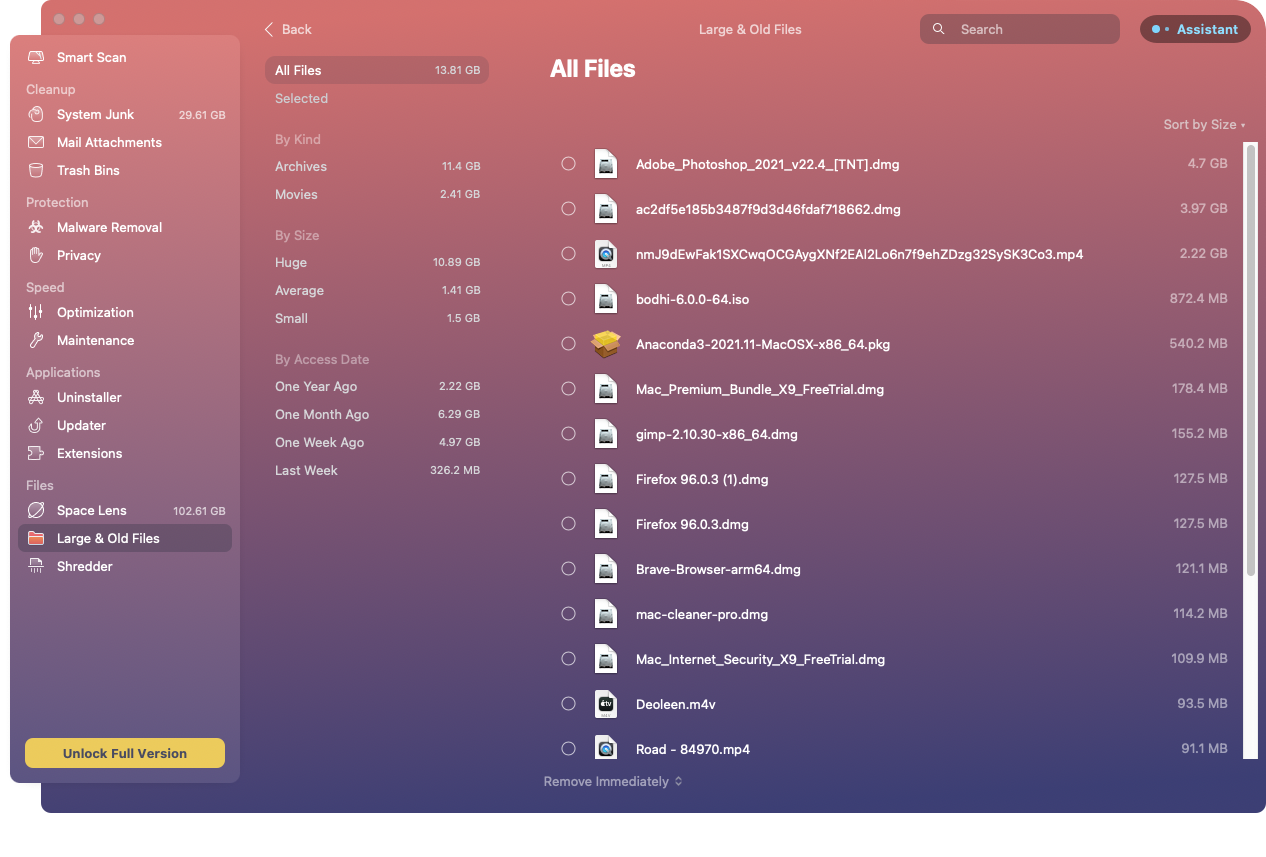This screenshot has width=1266, height=857.
Task: Check the Anaconda3-2021.11 pkg file
Action: point(568,344)
